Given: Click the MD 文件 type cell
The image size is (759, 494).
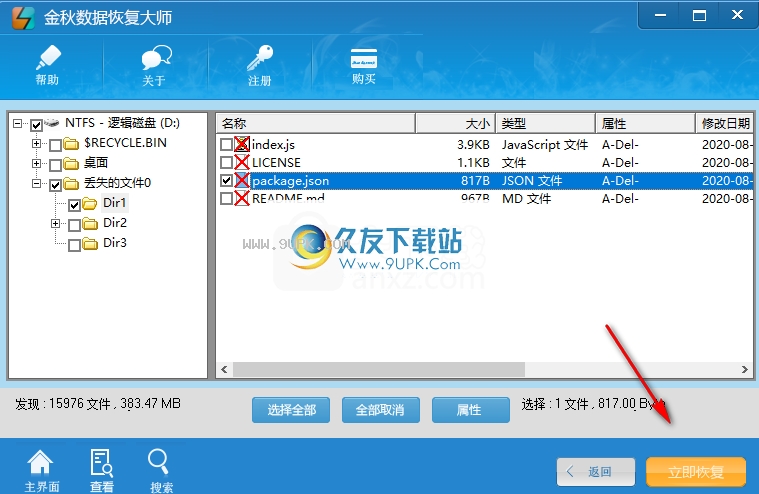Looking at the screenshot, I should (527, 199).
